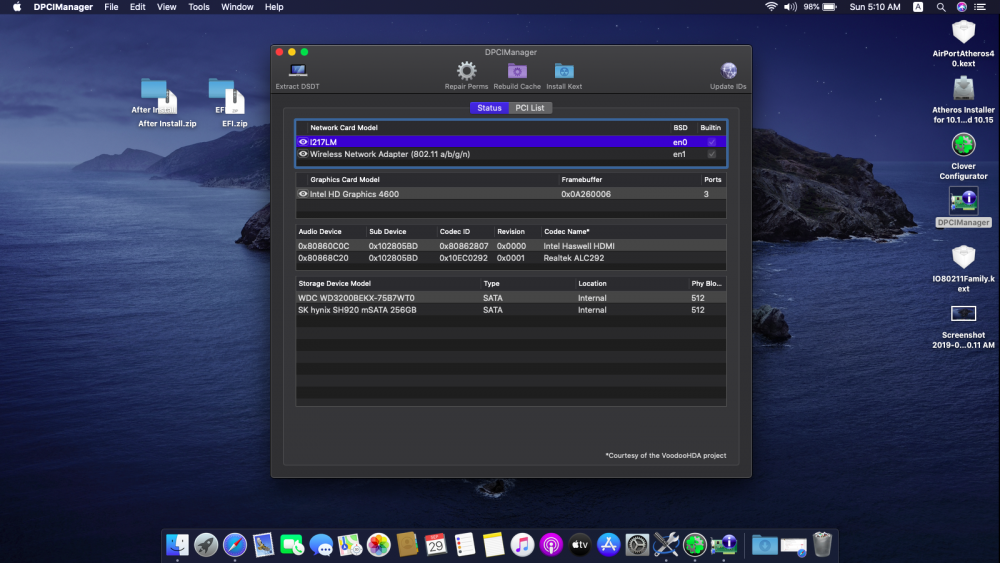
Task: Open Photos from the Dock
Action: point(378,545)
